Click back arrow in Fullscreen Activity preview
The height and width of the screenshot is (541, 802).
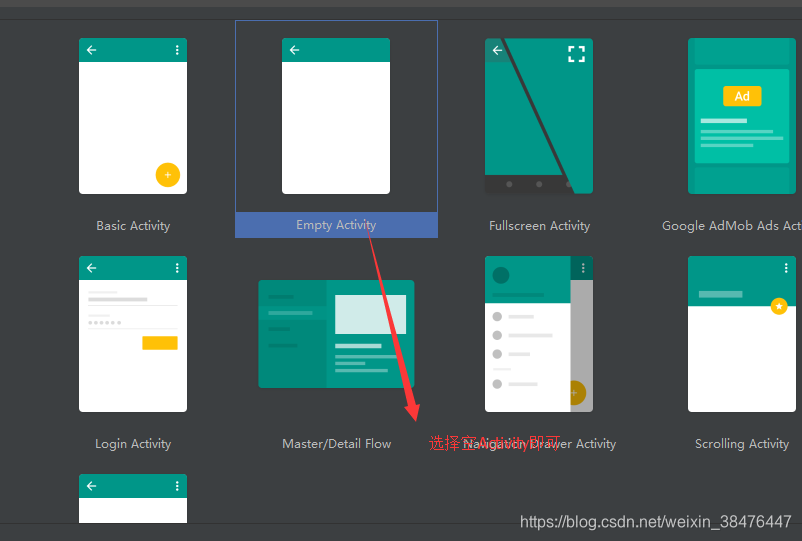tap(497, 50)
